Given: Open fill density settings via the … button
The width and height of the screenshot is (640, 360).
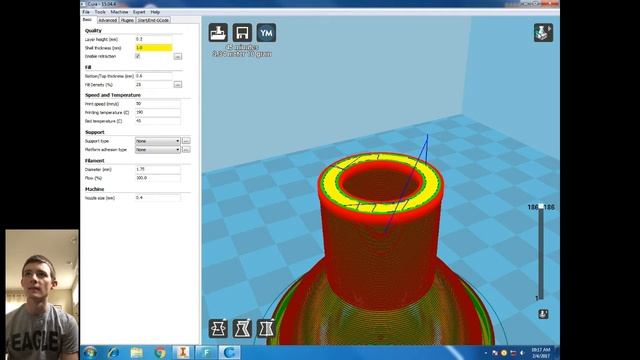Looking at the screenshot, I should [178, 84].
